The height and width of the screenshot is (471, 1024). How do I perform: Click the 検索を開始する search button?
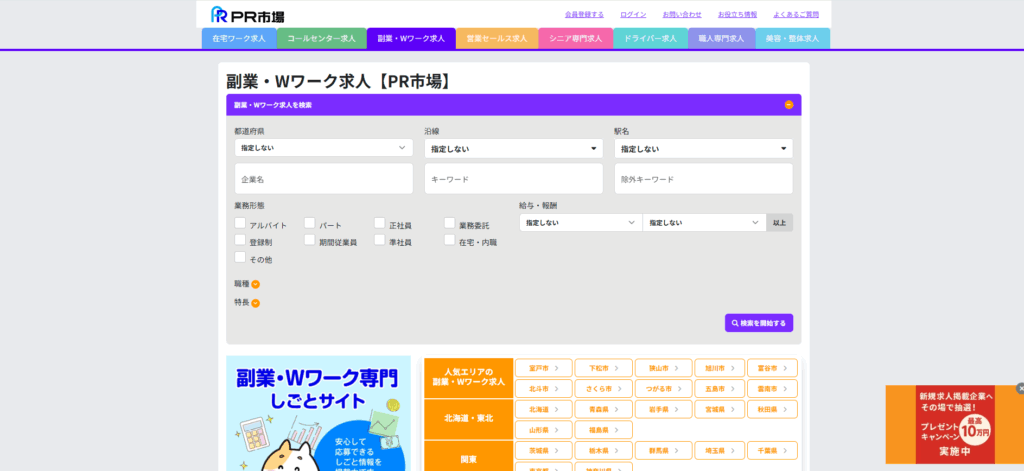pos(759,323)
